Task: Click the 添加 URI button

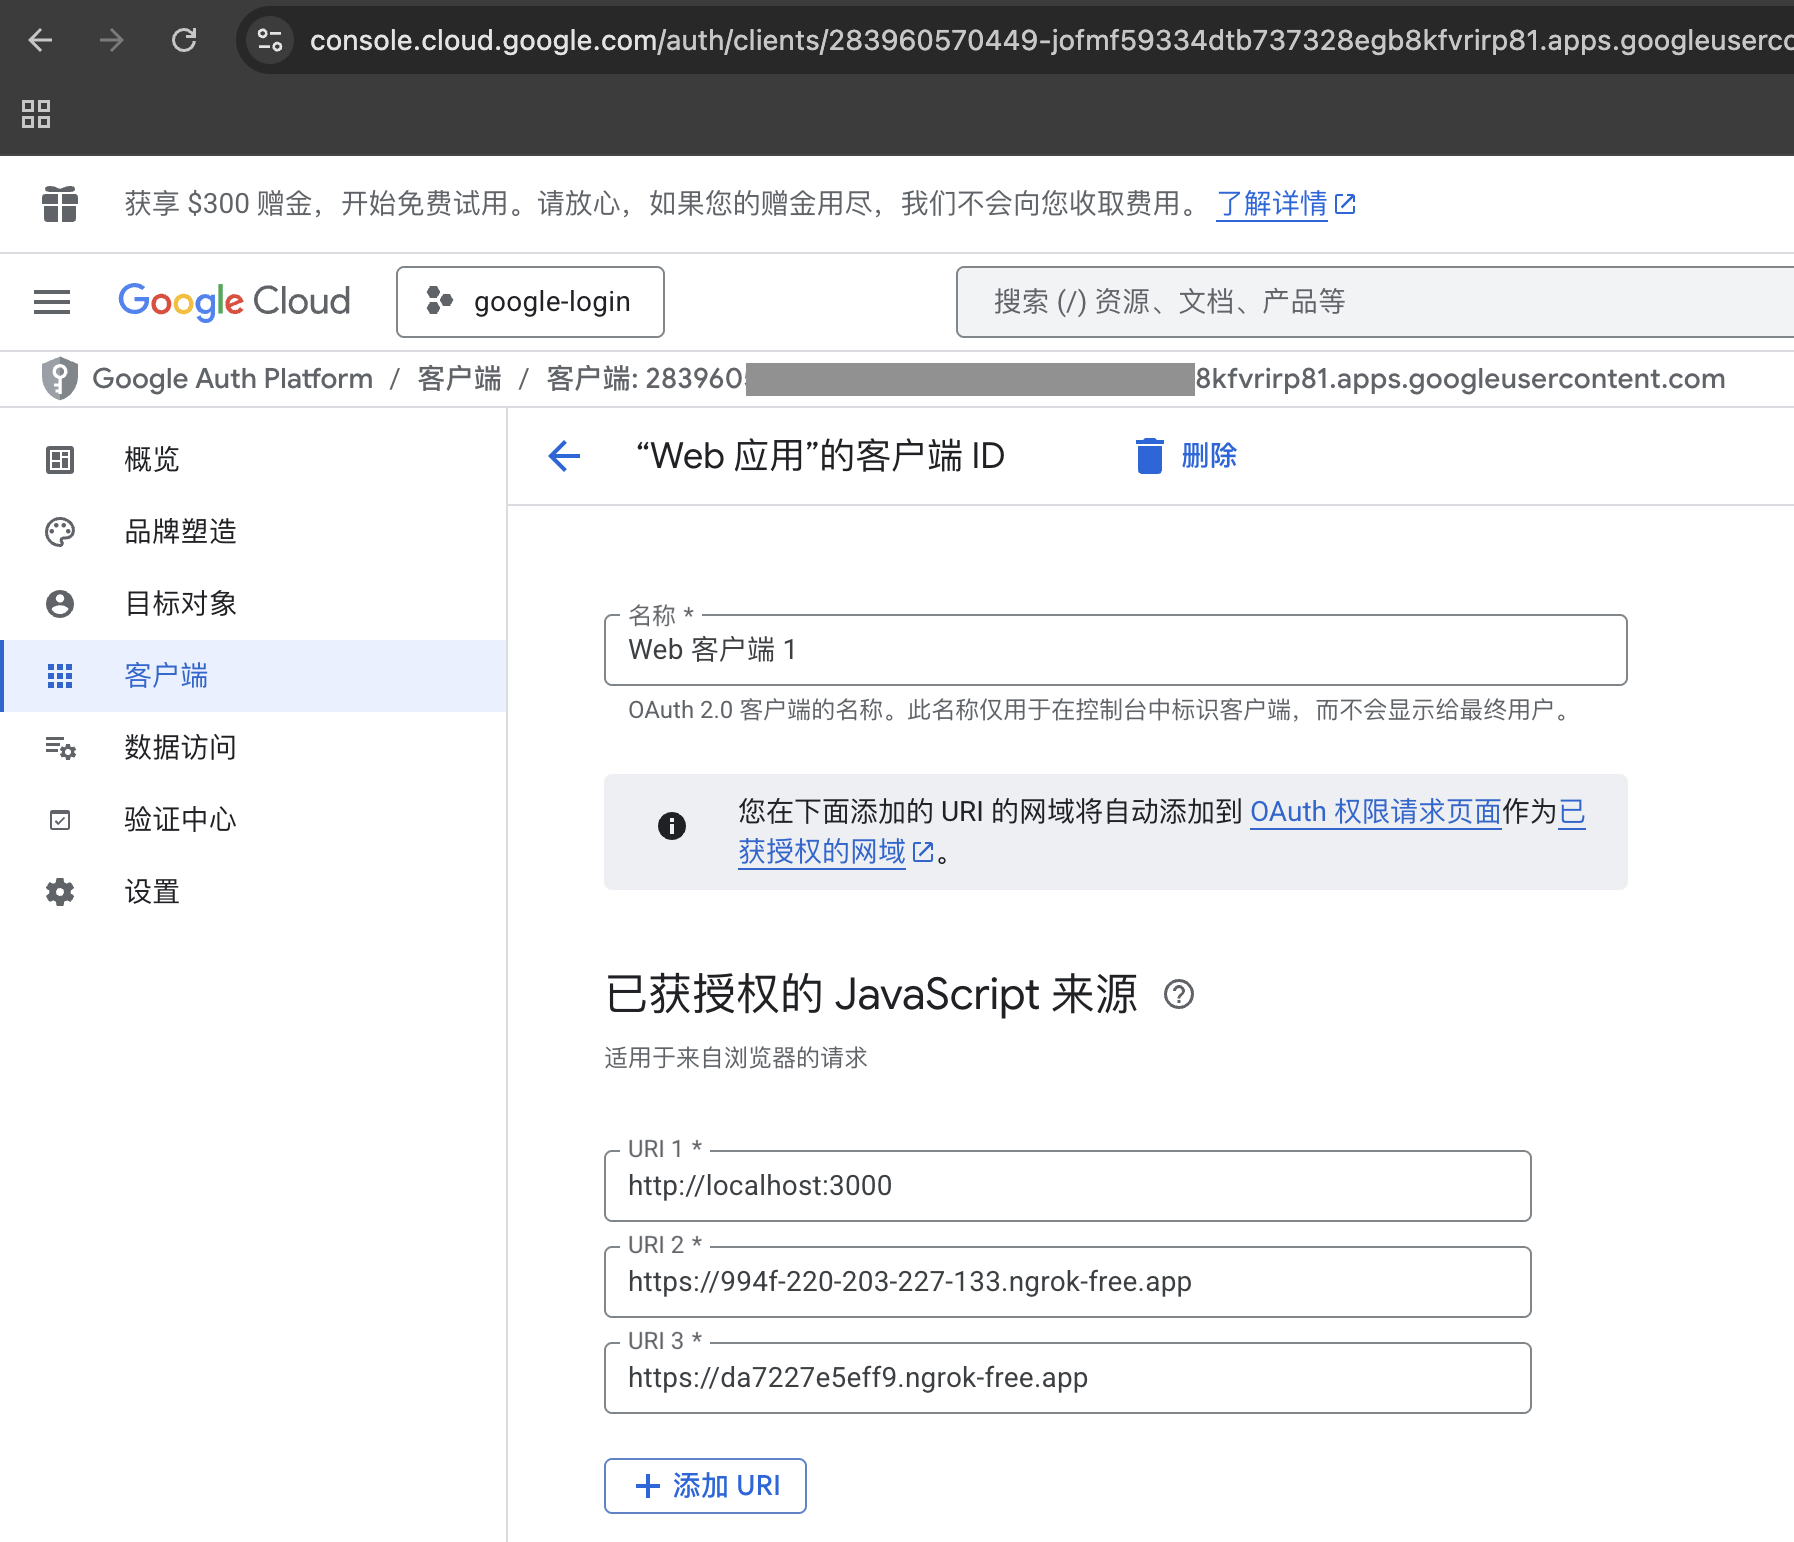Action: coord(705,1486)
